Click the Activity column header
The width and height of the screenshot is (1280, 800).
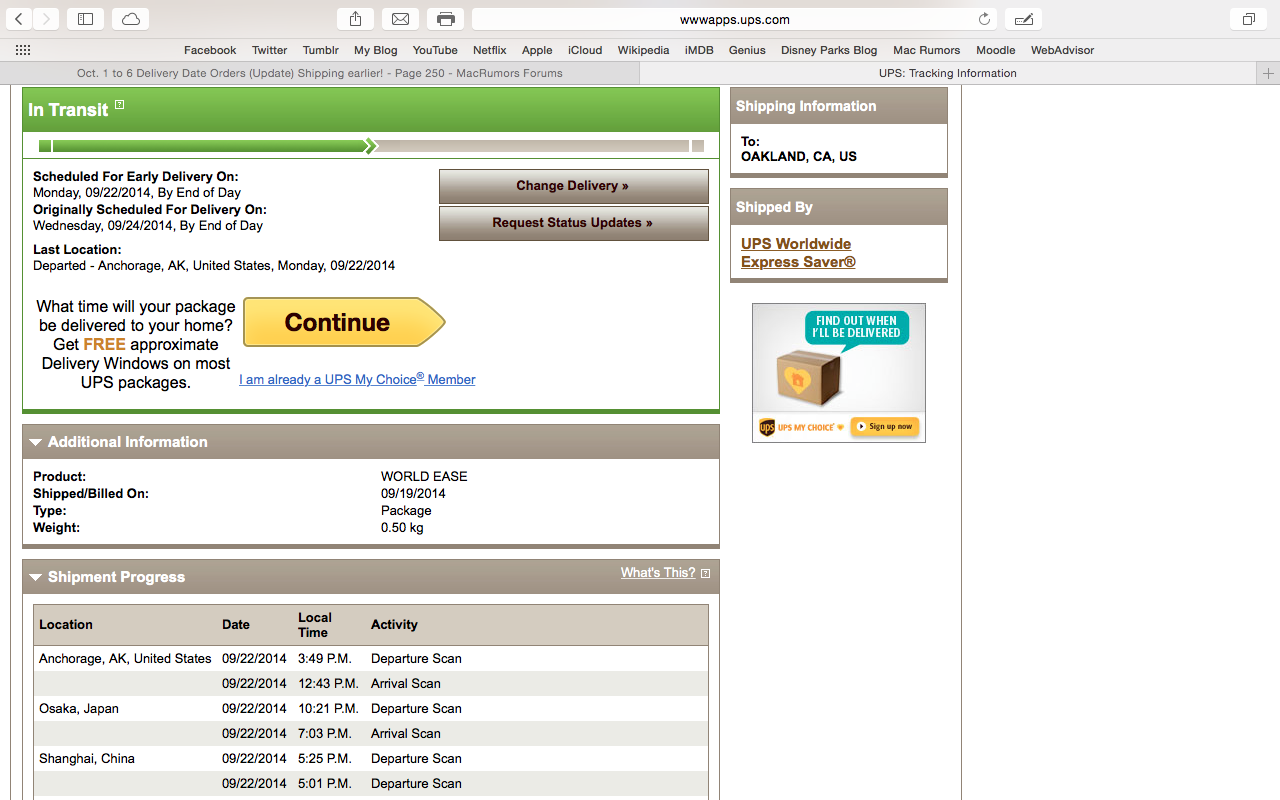point(394,625)
